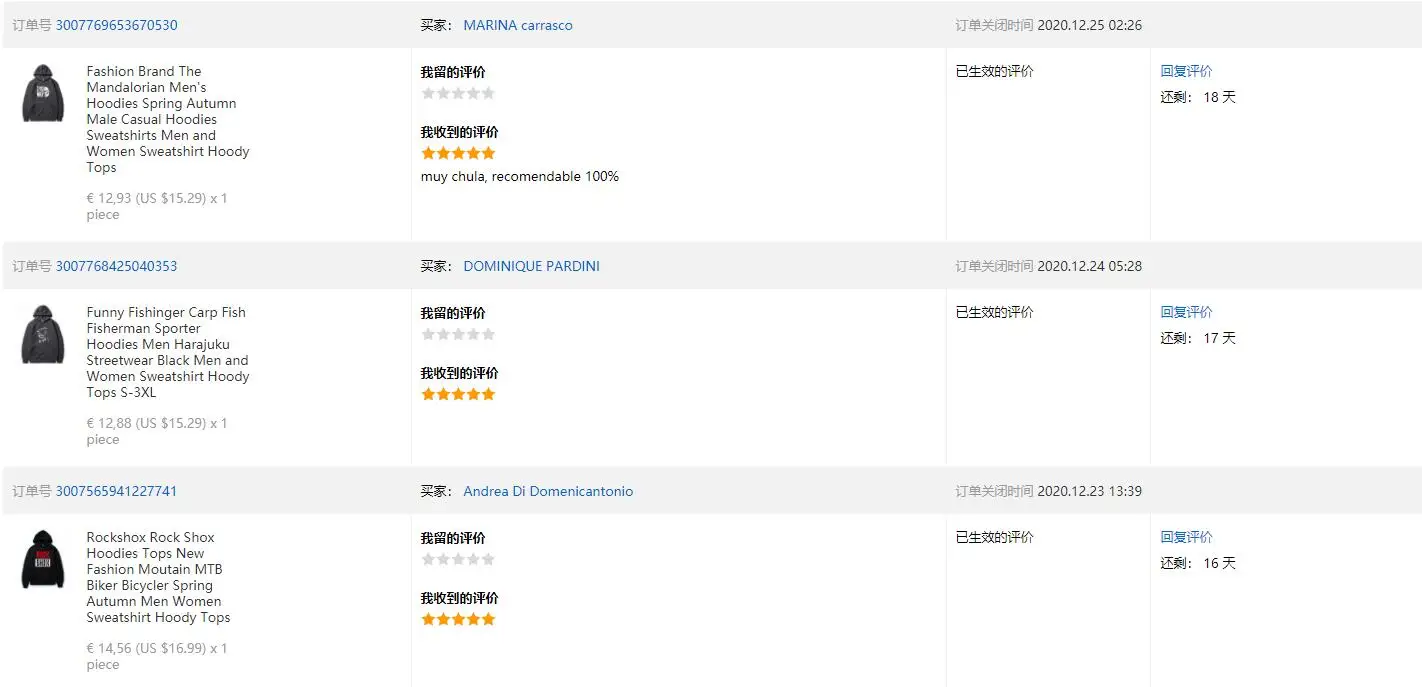
Task: Click the Mandalorian hoodie product thumbnail
Action: (x=43, y=94)
